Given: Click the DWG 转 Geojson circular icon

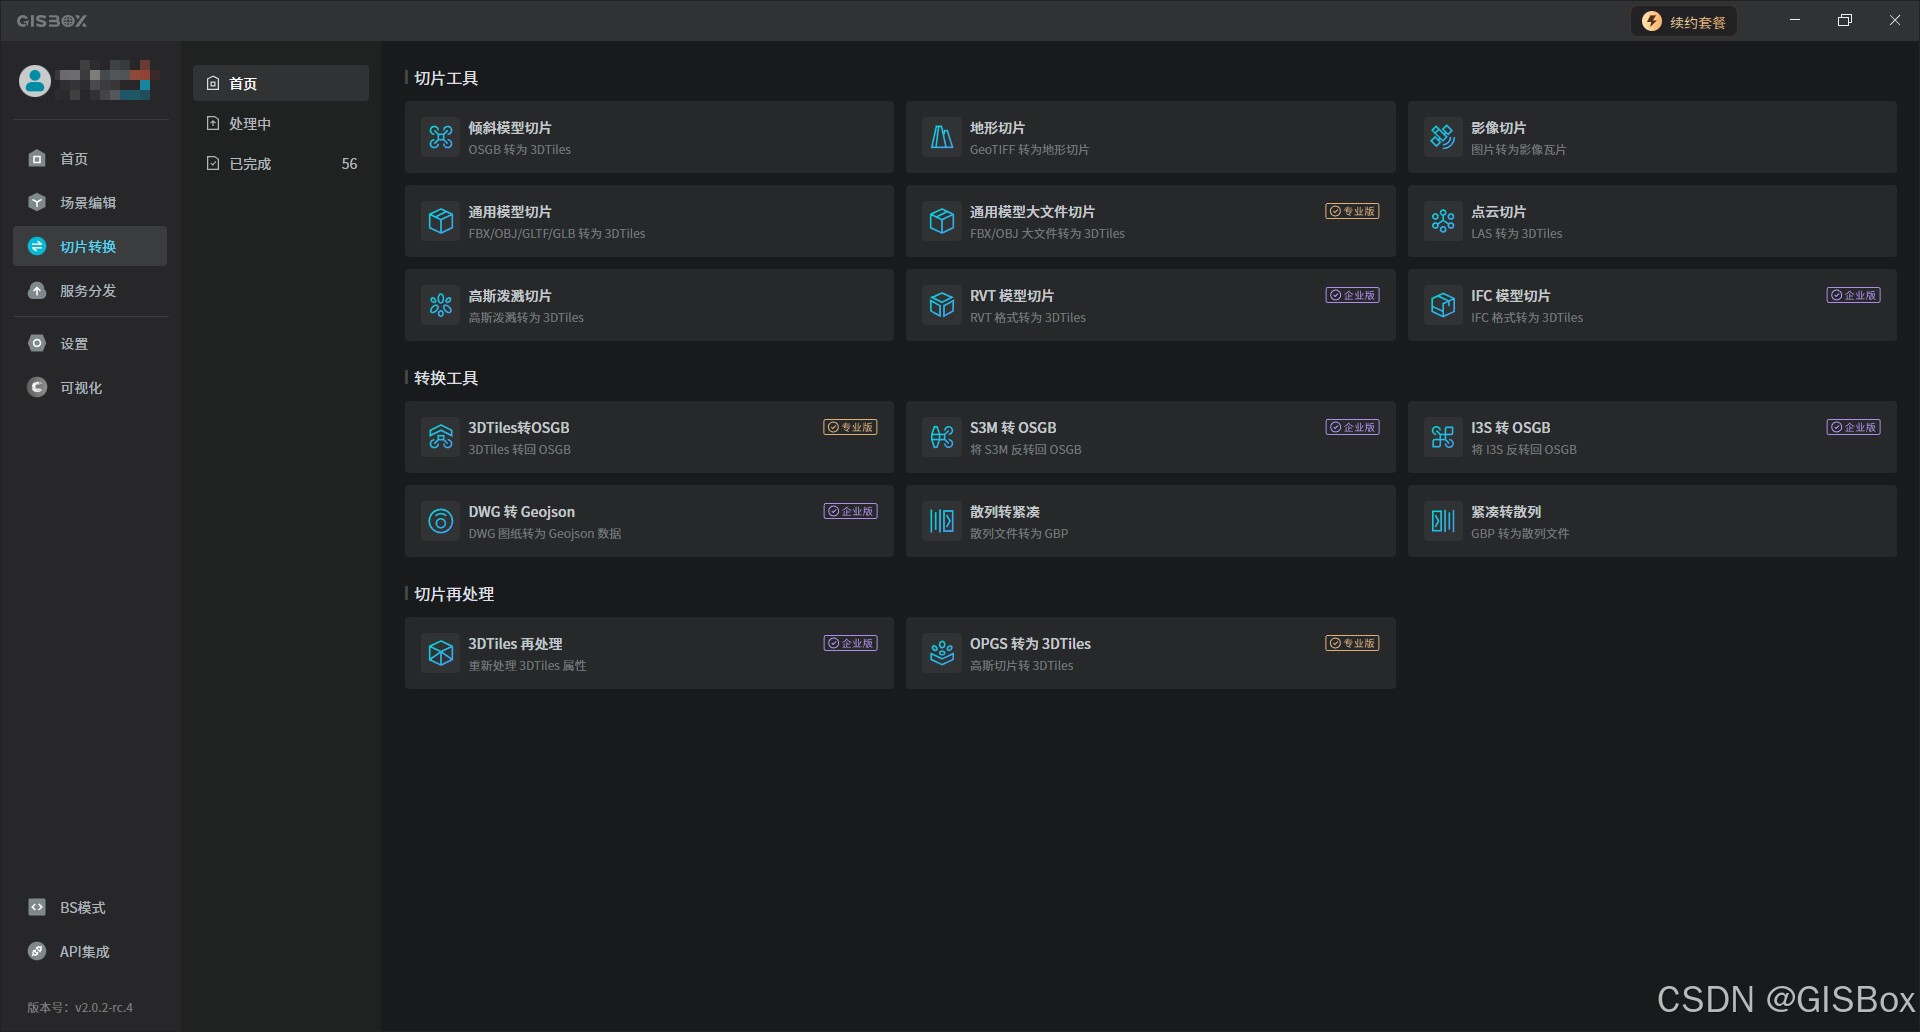Looking at the screenshot, I should [x=441, y=521].
